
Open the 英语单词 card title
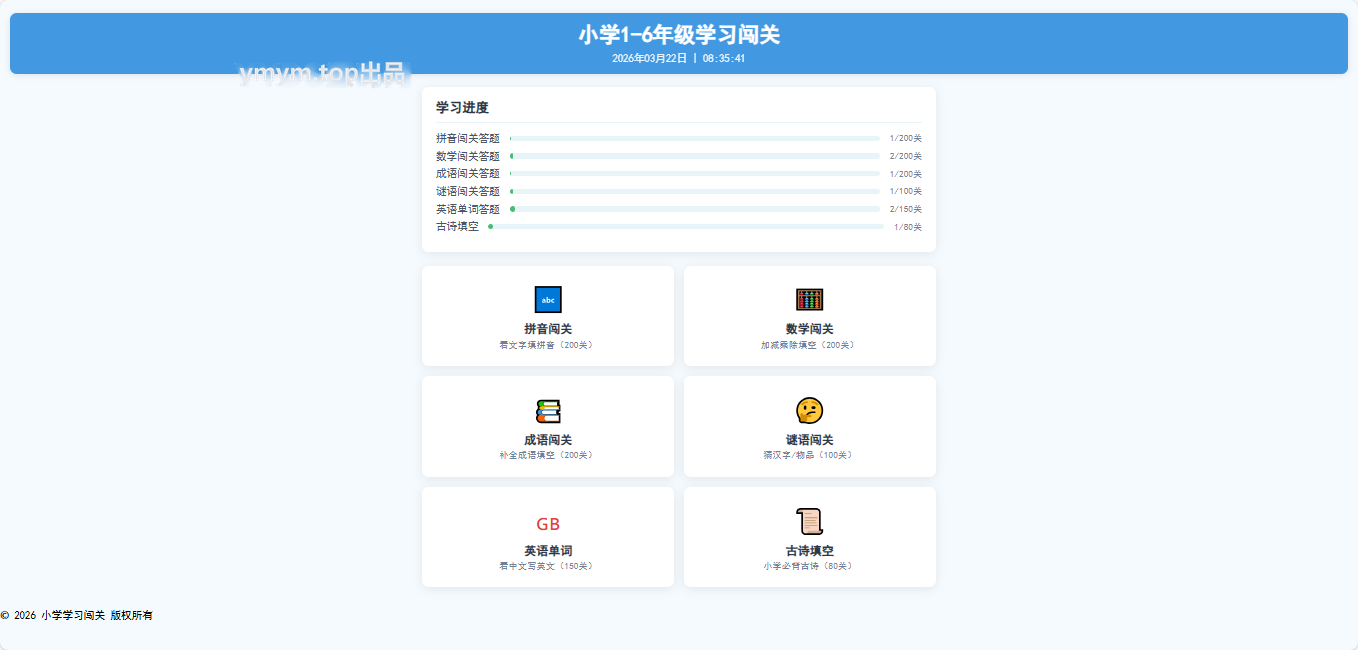coord(548,551)
